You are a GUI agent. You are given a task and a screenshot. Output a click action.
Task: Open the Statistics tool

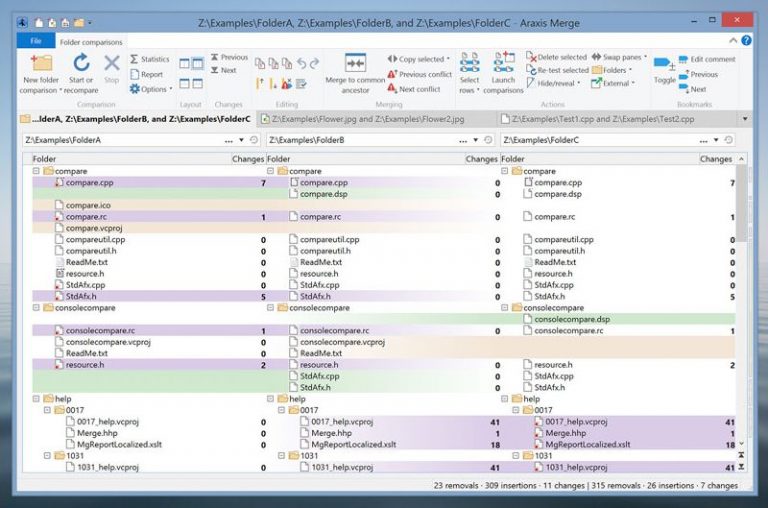[149, 59]
